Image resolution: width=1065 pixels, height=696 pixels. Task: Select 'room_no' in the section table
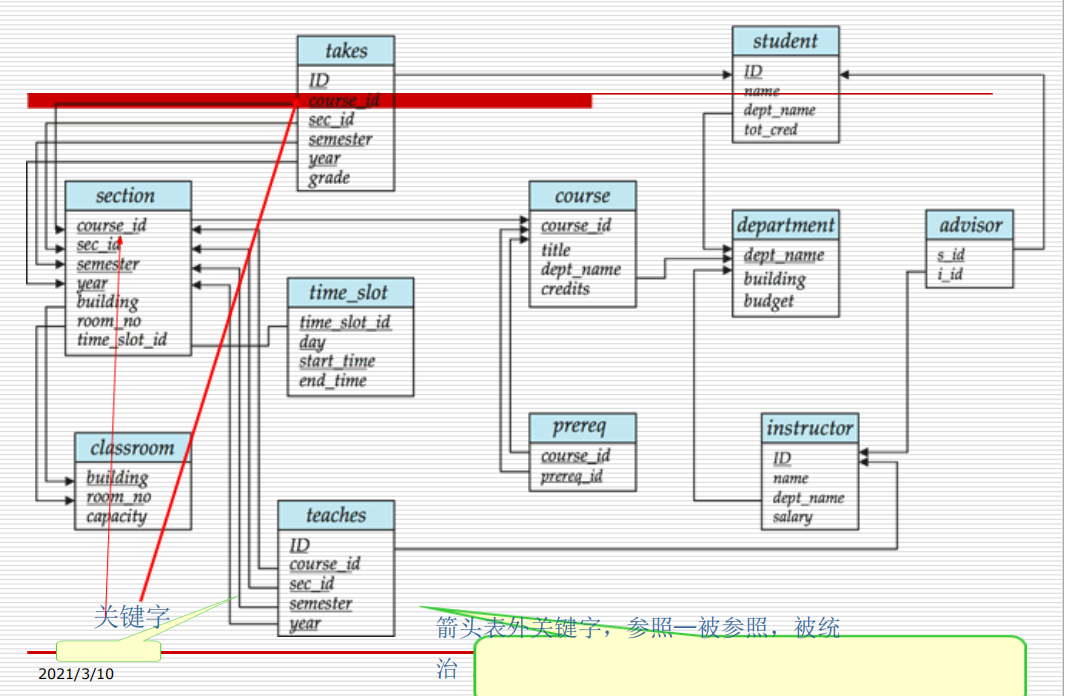[109, 320]
